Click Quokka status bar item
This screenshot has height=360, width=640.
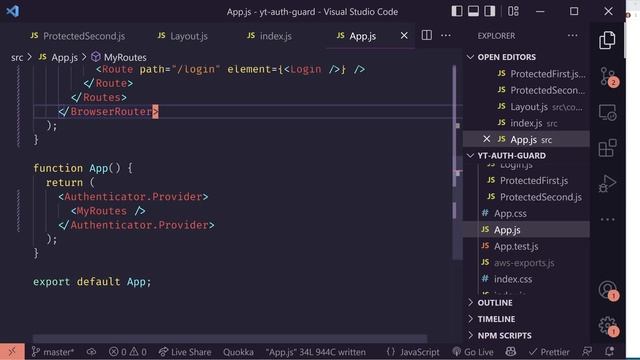point(238,351)
